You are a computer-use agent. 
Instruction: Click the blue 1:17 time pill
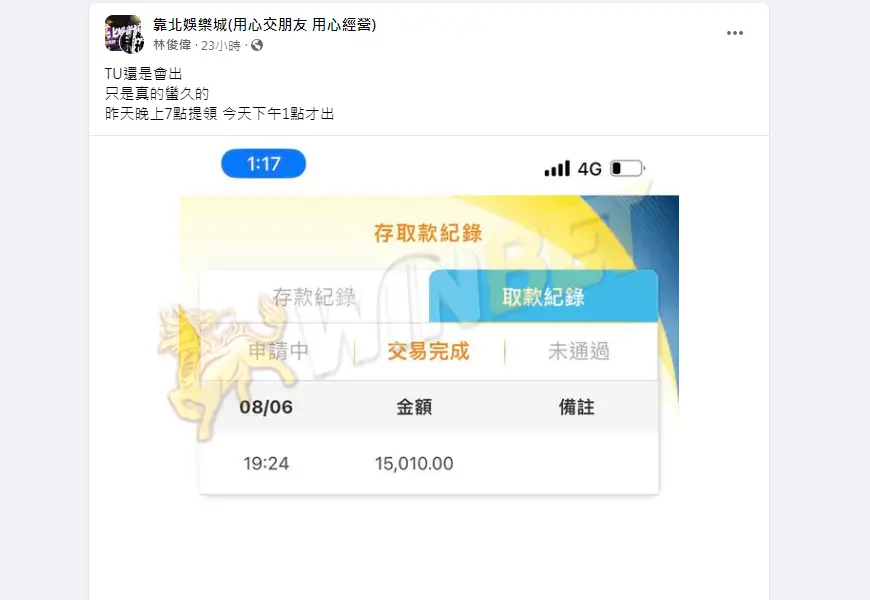coord(264,164)
